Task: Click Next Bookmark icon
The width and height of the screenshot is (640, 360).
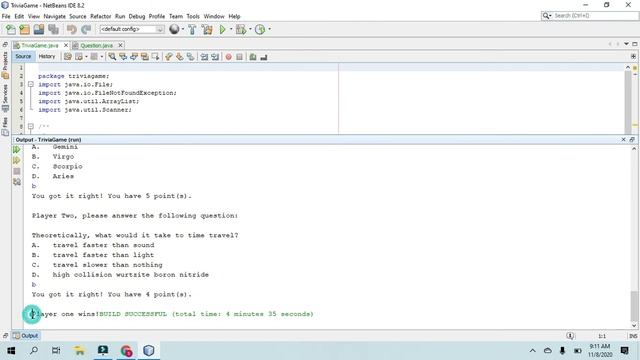Action: (x=180, y=57)
